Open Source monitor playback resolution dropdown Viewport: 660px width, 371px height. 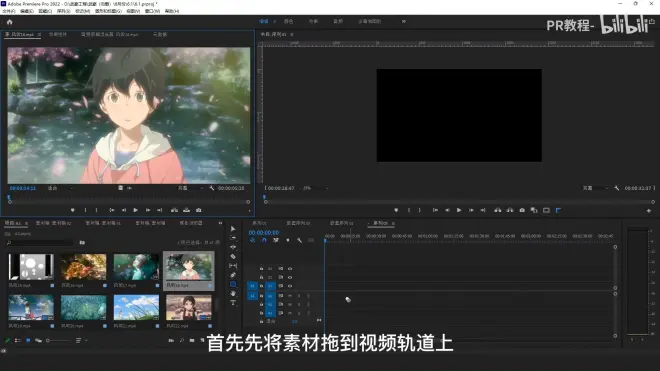coord(190,188)
